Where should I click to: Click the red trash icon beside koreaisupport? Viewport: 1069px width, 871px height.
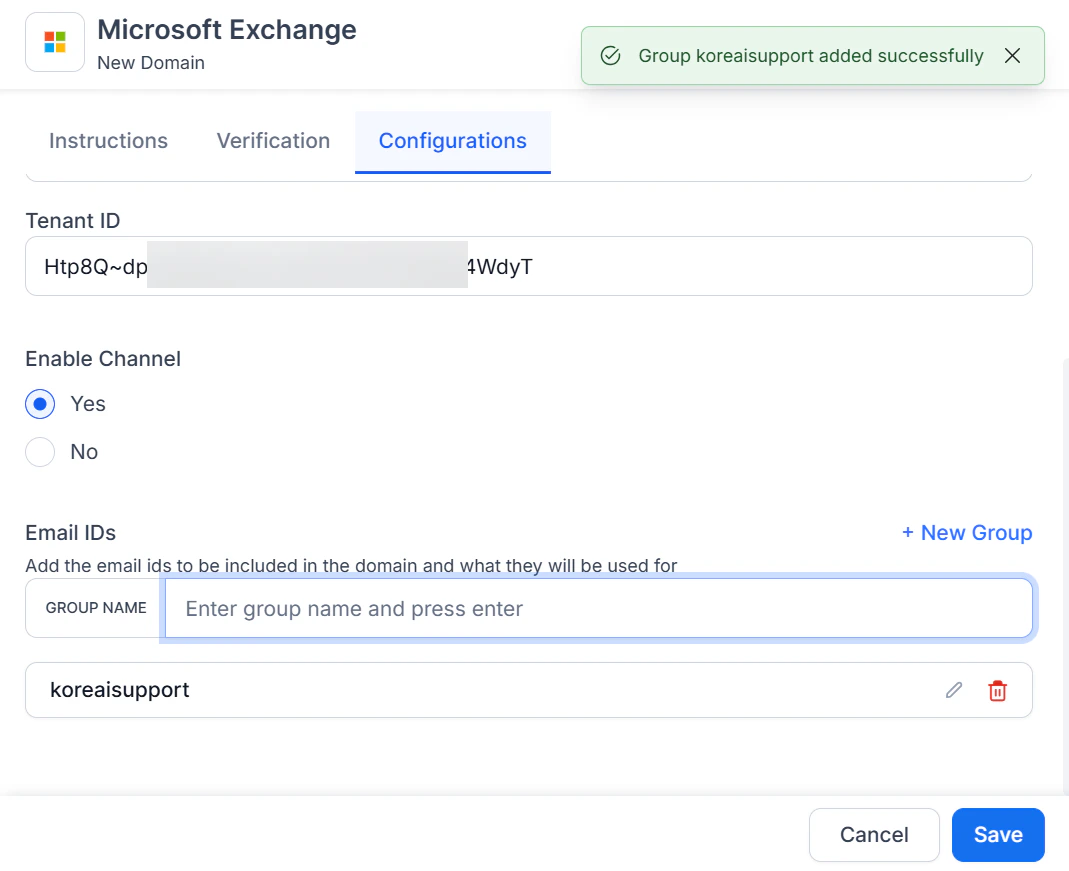point(997,690)
